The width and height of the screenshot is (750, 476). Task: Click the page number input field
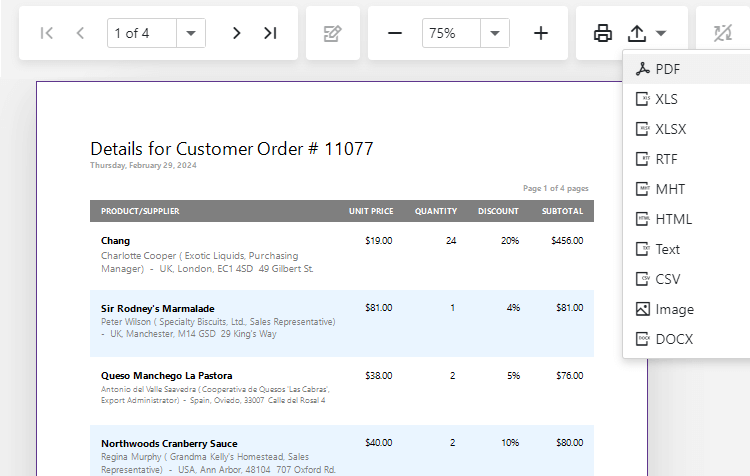(141, 33)
